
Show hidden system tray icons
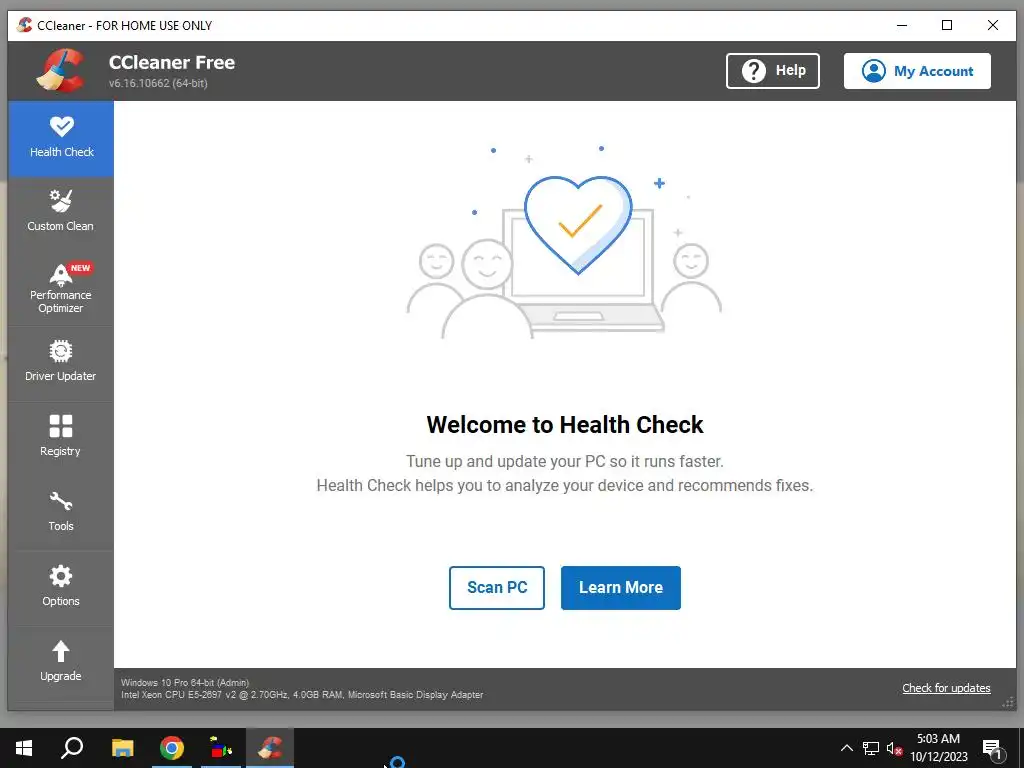click(846, 748)
